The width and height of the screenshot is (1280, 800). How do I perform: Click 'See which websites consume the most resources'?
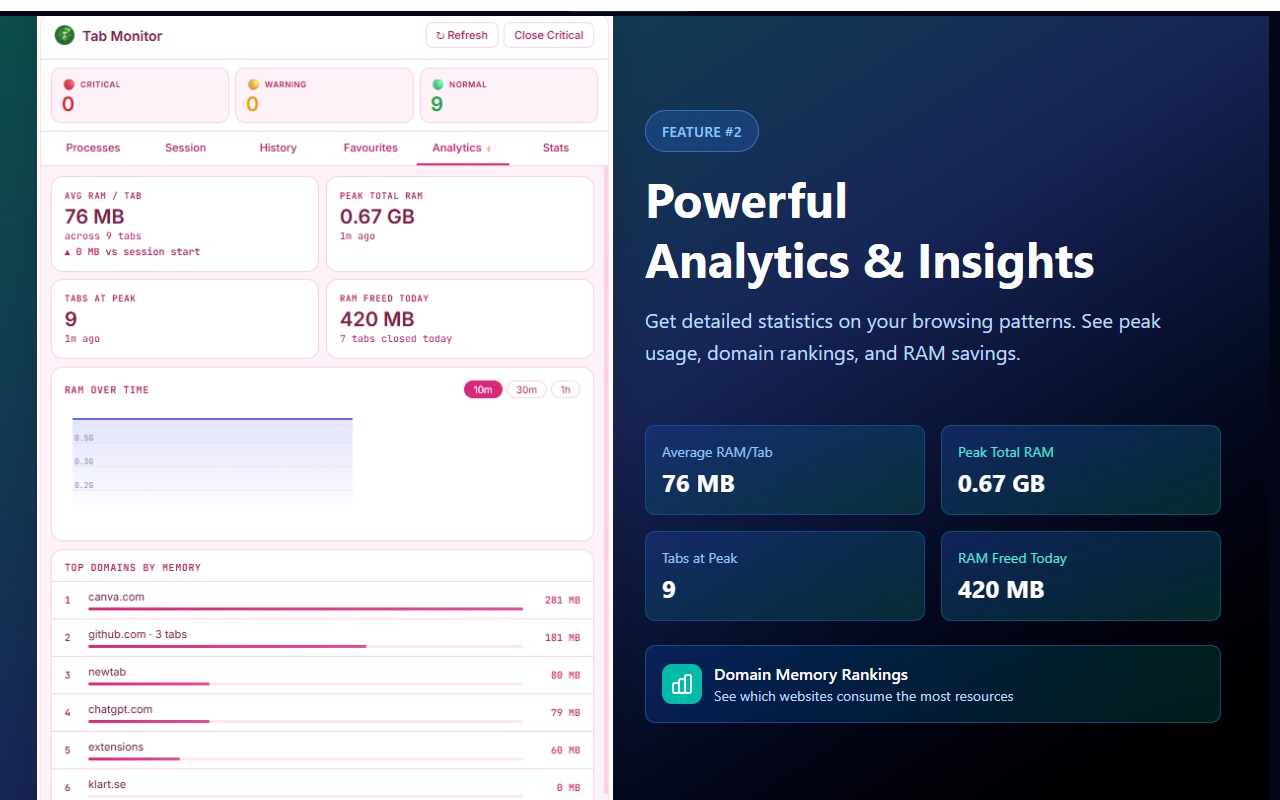pyautogui.click(x=864, y=696)
